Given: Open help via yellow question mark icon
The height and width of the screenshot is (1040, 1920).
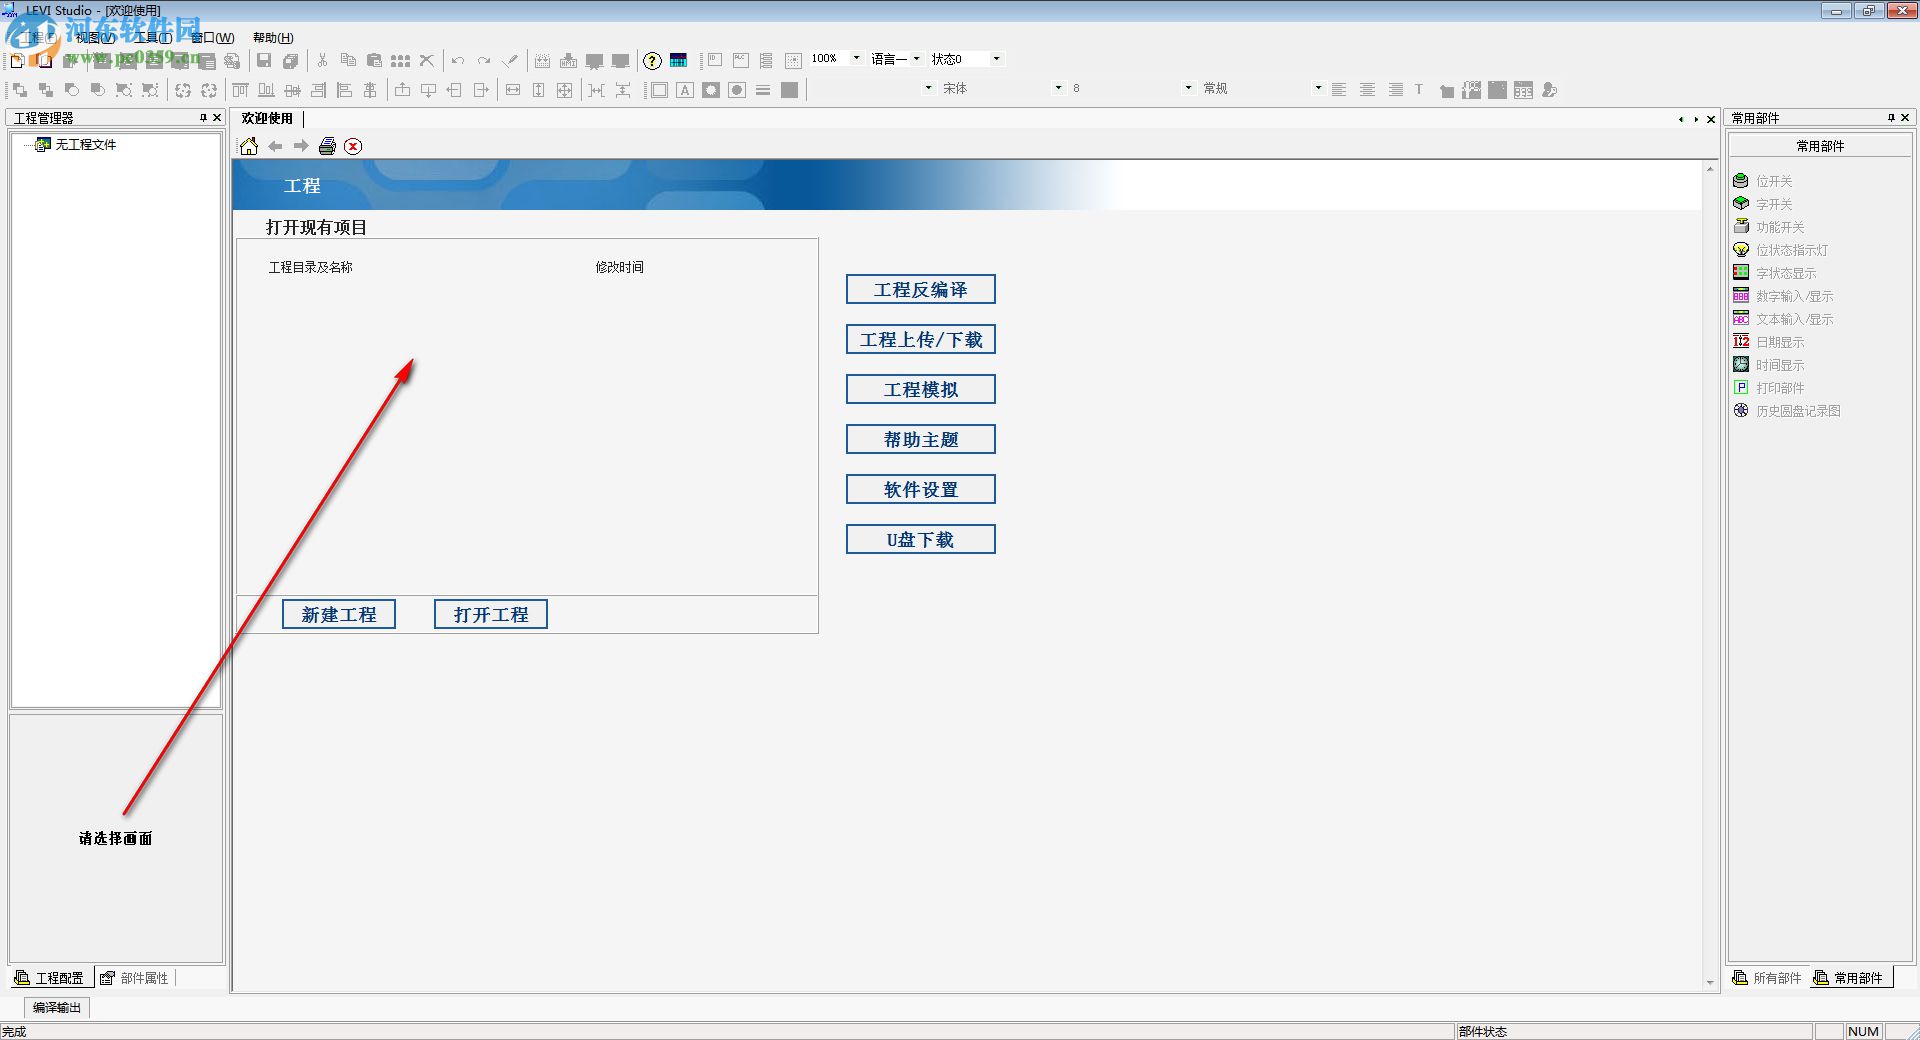Looking at the screenshot, I should point(652,60).
